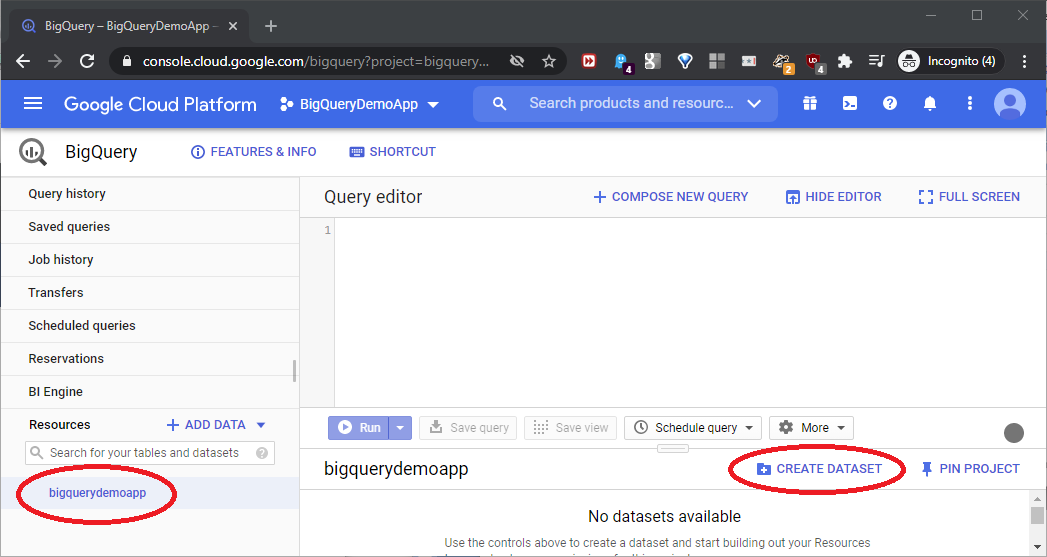Image resolution: width=1047 pixels, height=557 pixels.
Task: Open the Run button dropdown arrow
Action: pyautogui.click(x=400, y=428)
